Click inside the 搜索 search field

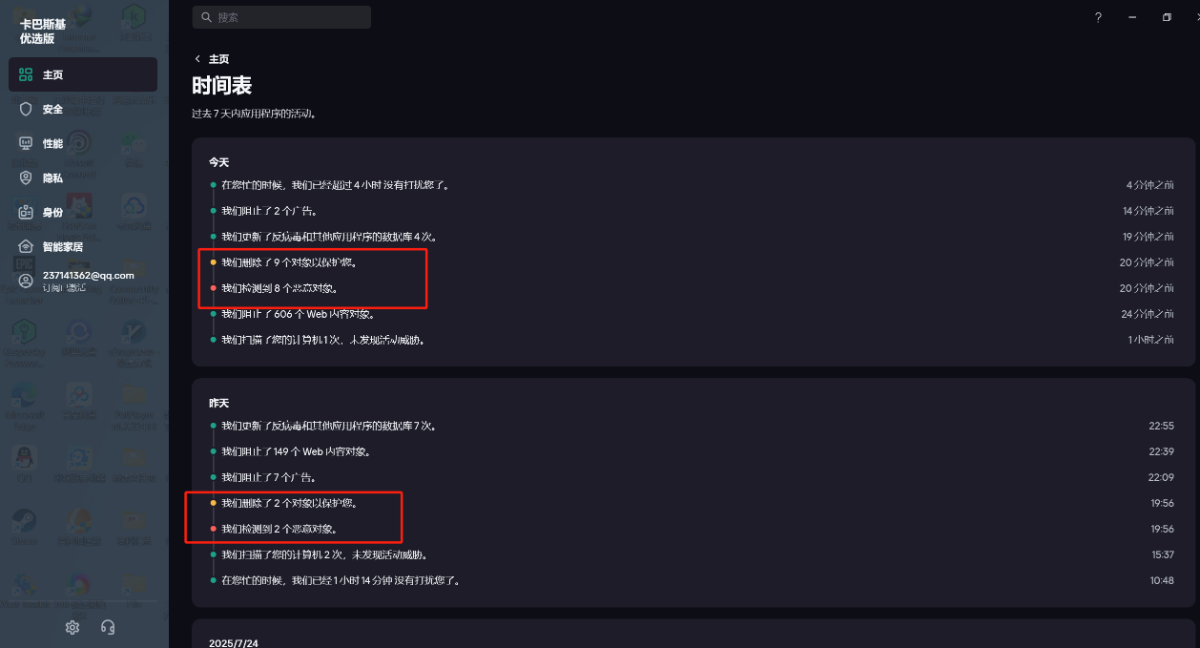click(x=290, y=17)
